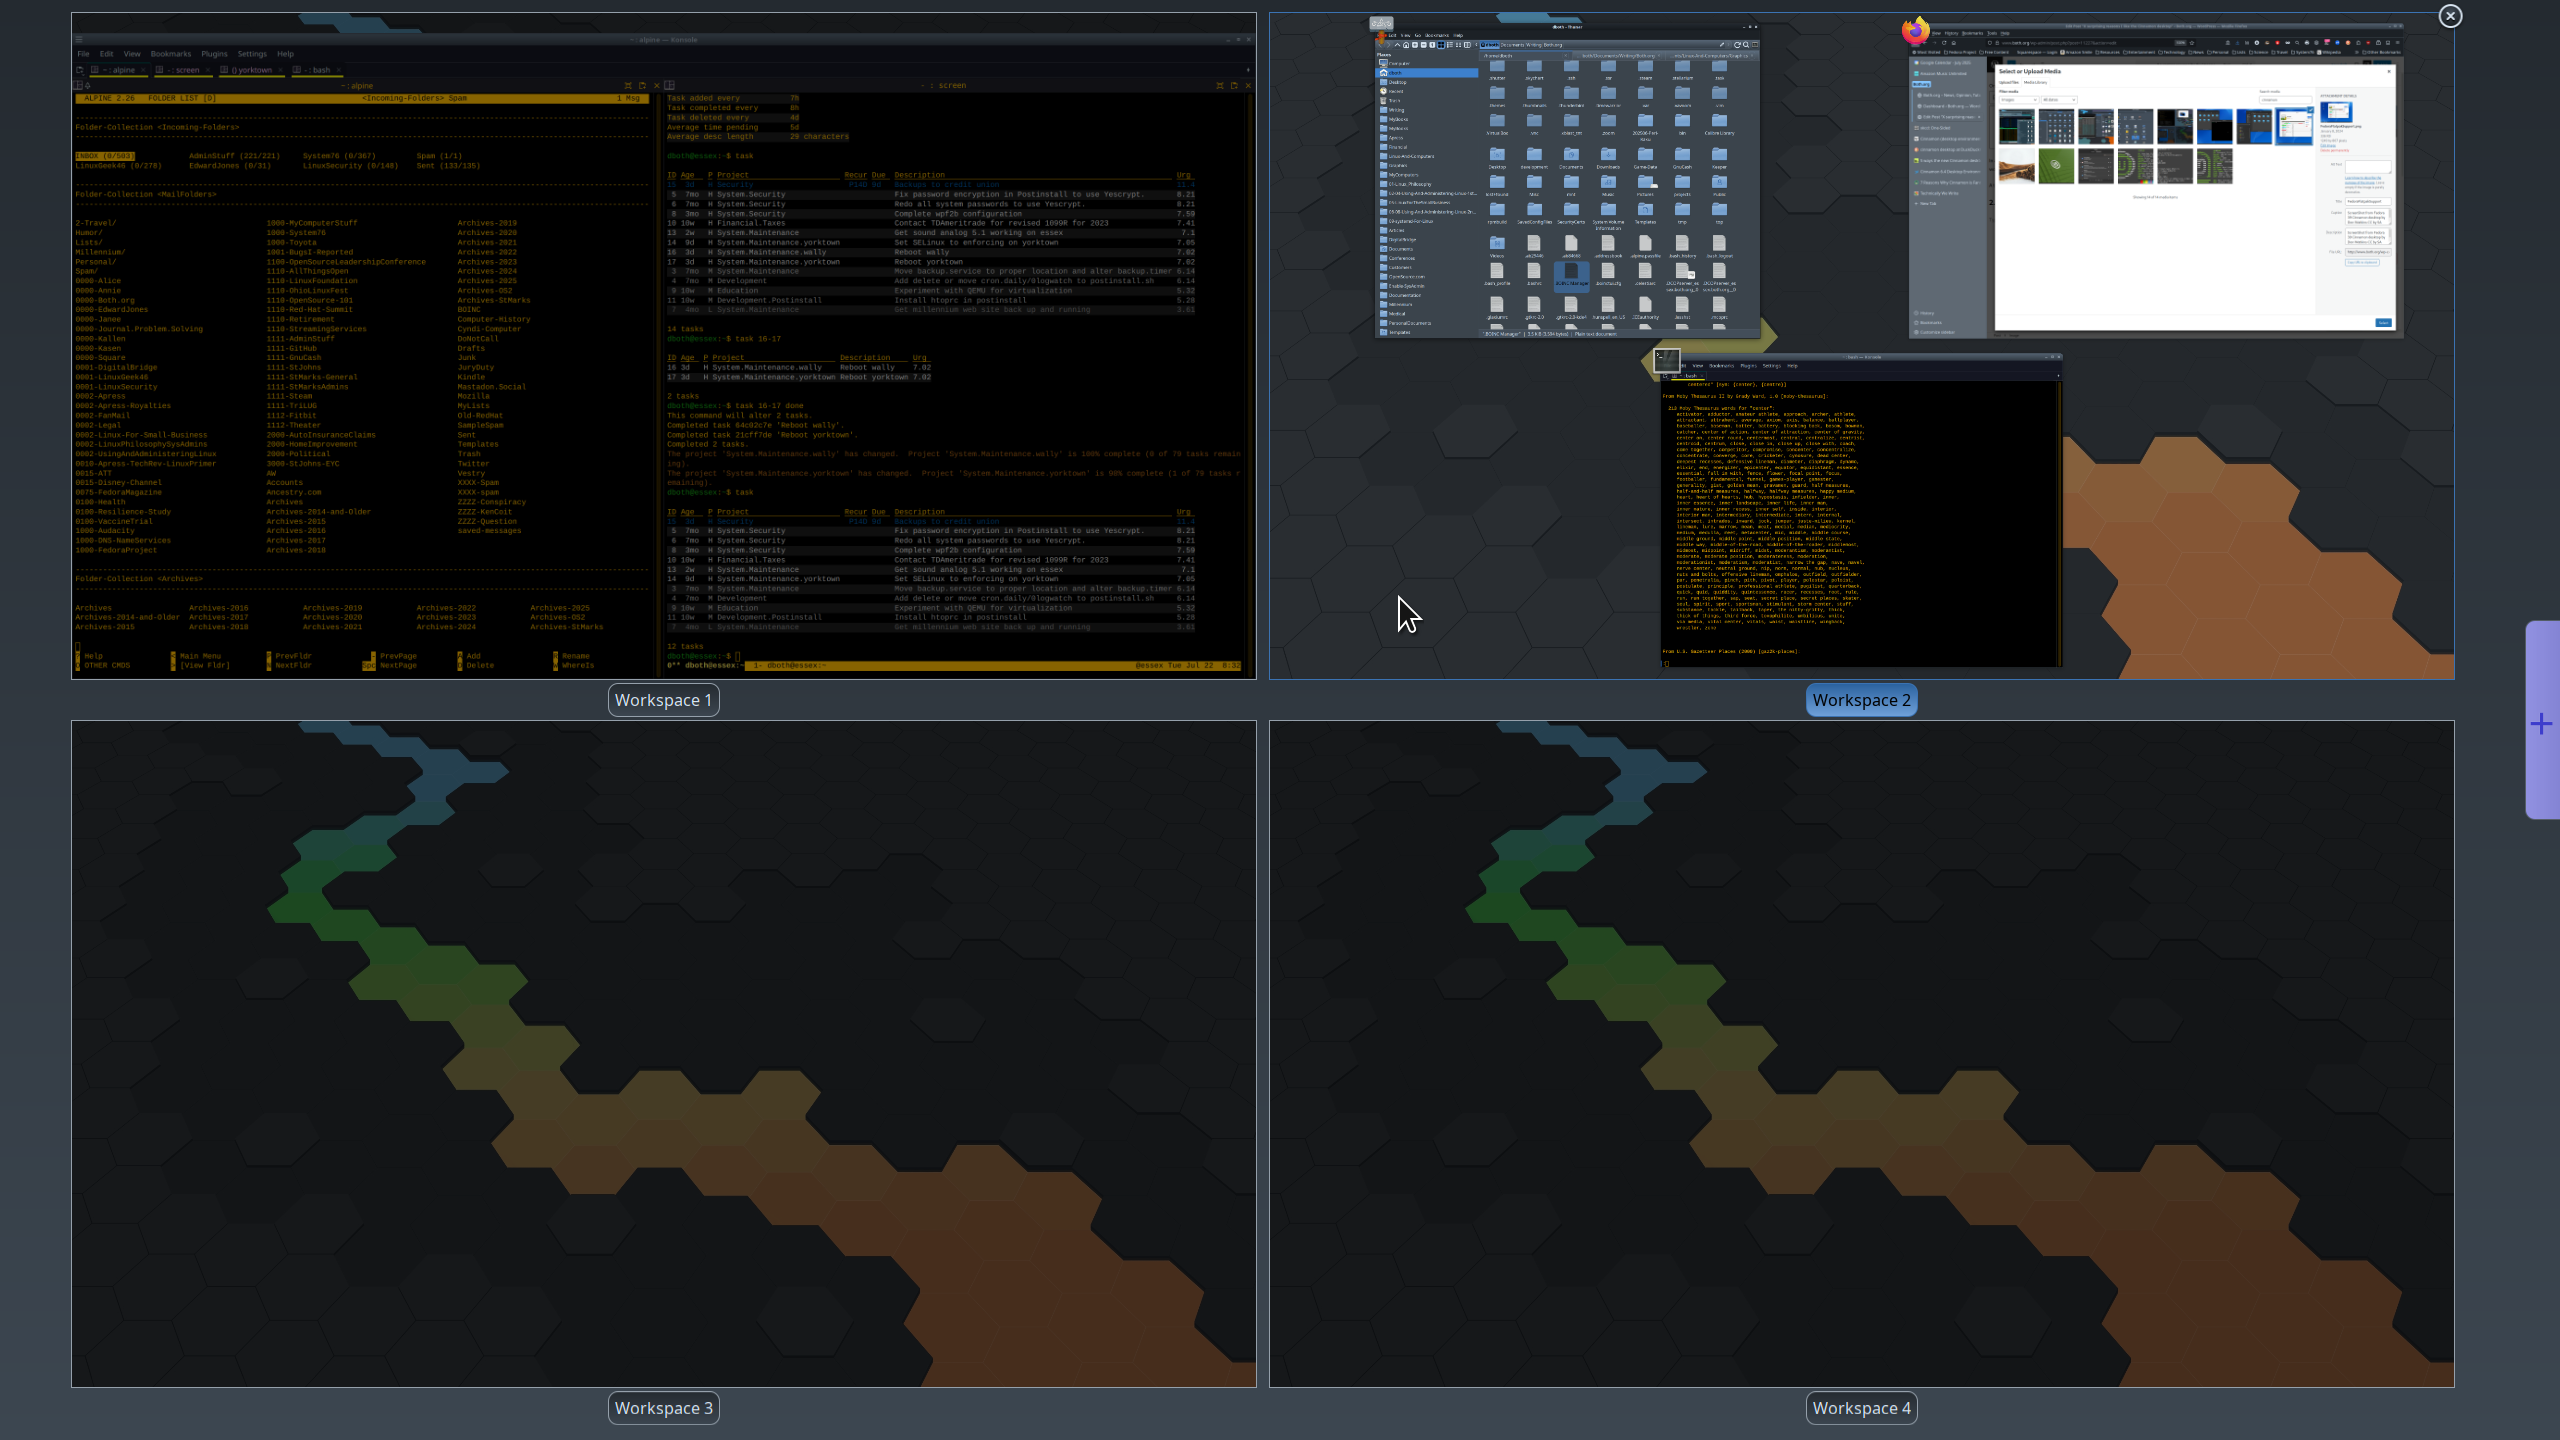Select the highlighted Workspace 2 label
2560x1440 pixels.
coord(1861,700)
